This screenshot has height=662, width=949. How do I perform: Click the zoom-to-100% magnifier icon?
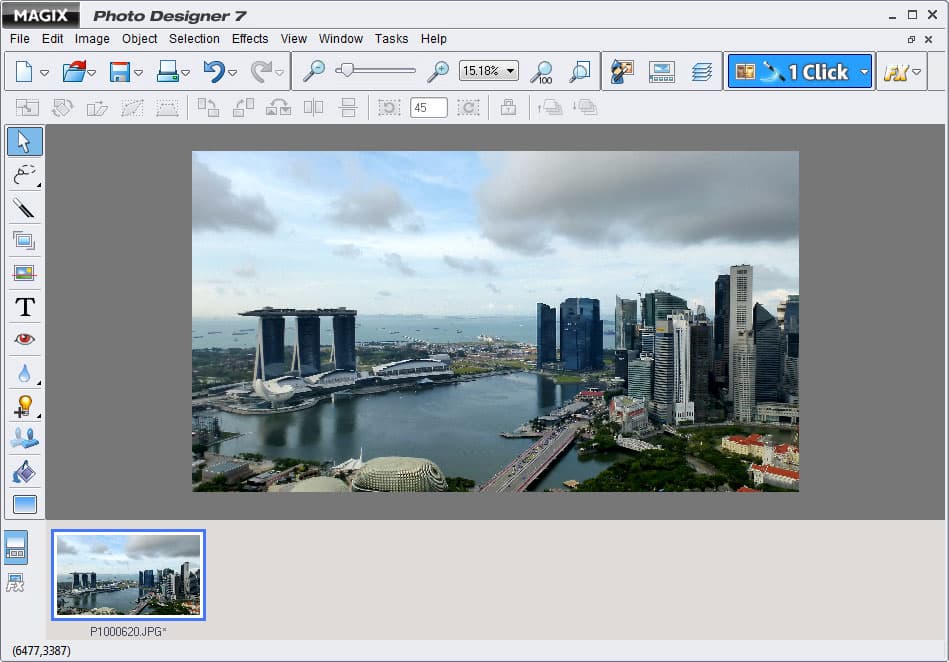(x=541, y=72)
